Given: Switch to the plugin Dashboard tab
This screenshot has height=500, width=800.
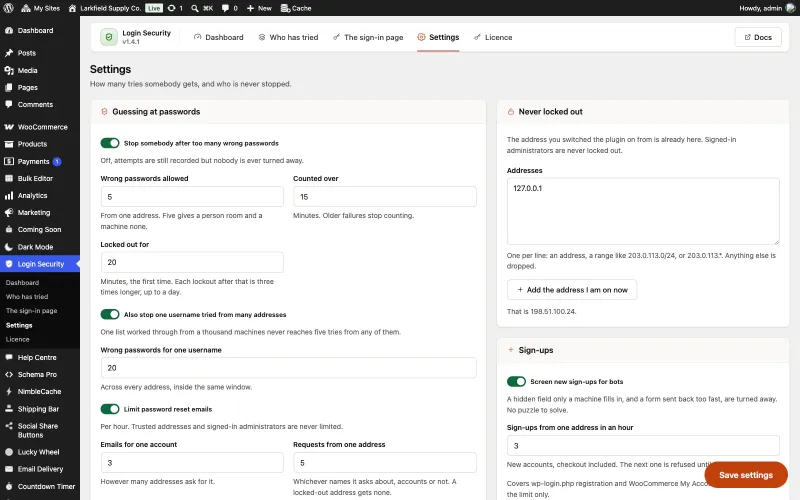Looking at the screenshot, I should click(x=218, y=37).
